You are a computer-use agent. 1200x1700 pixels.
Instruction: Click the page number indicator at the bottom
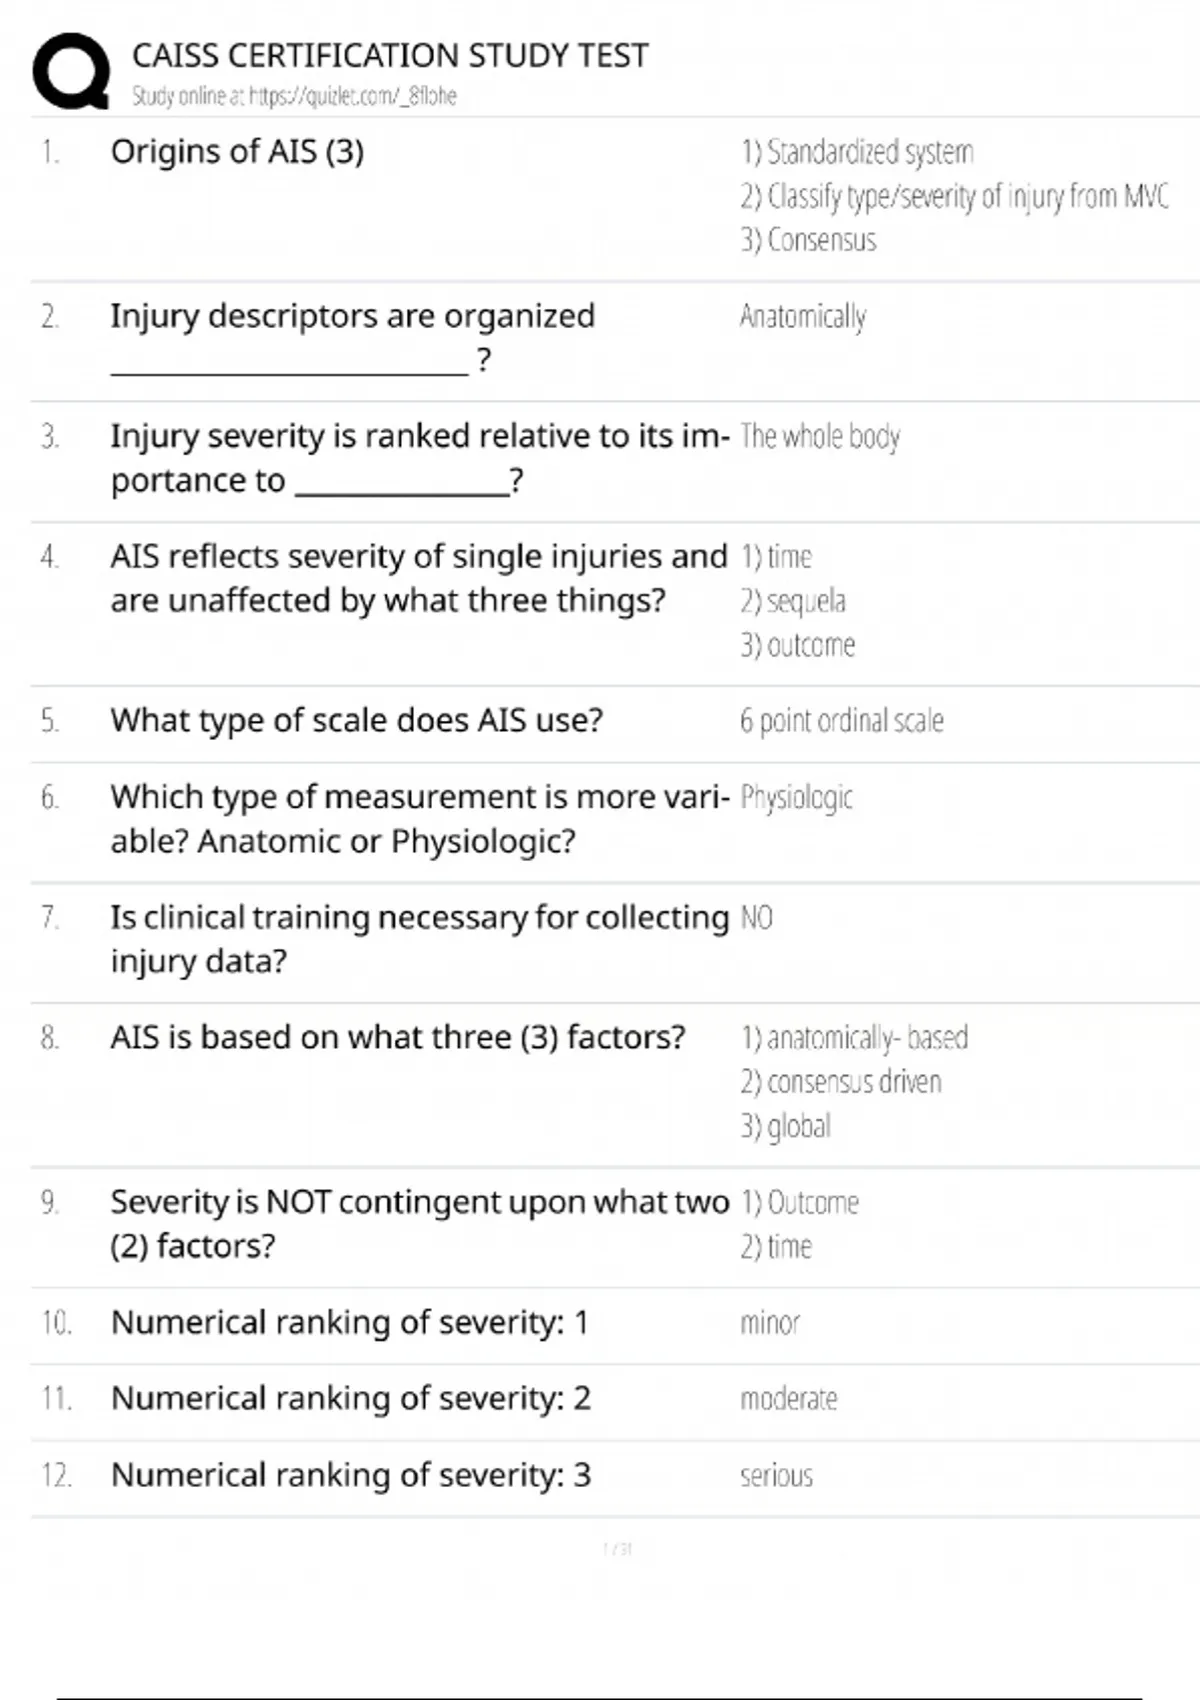pos(617,1549)
